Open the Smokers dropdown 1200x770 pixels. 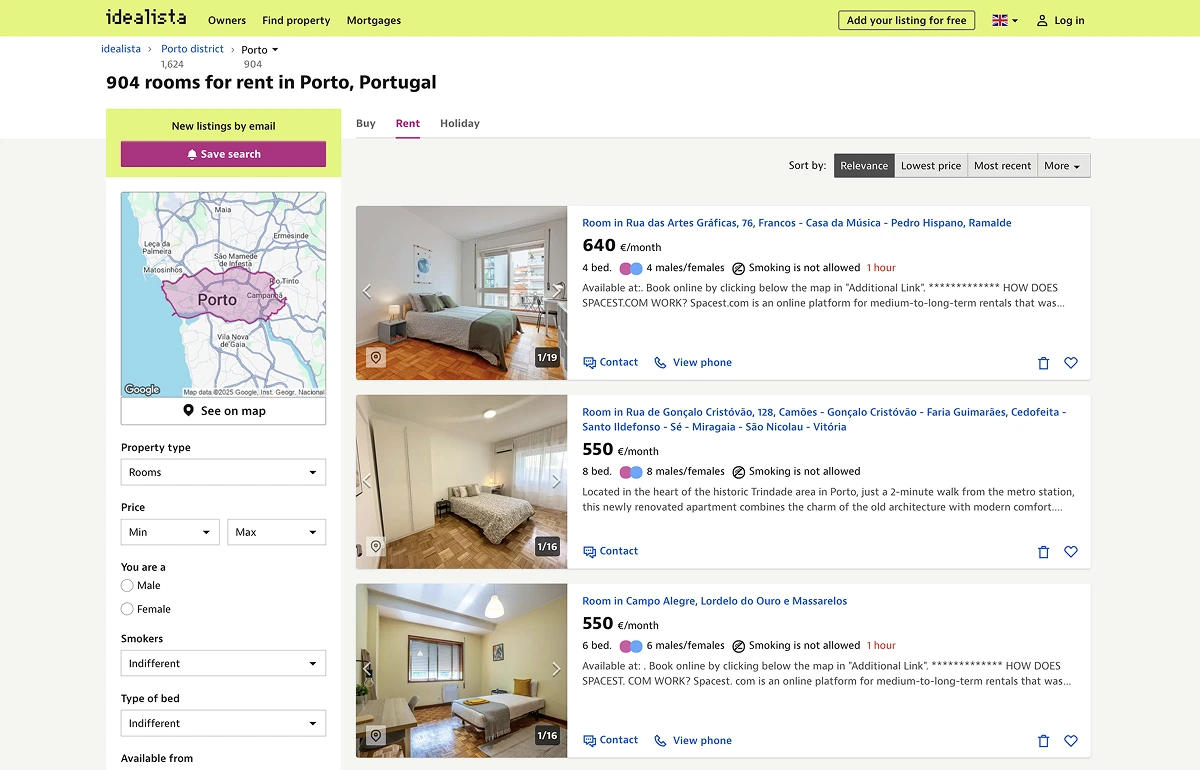click(223, 663)
